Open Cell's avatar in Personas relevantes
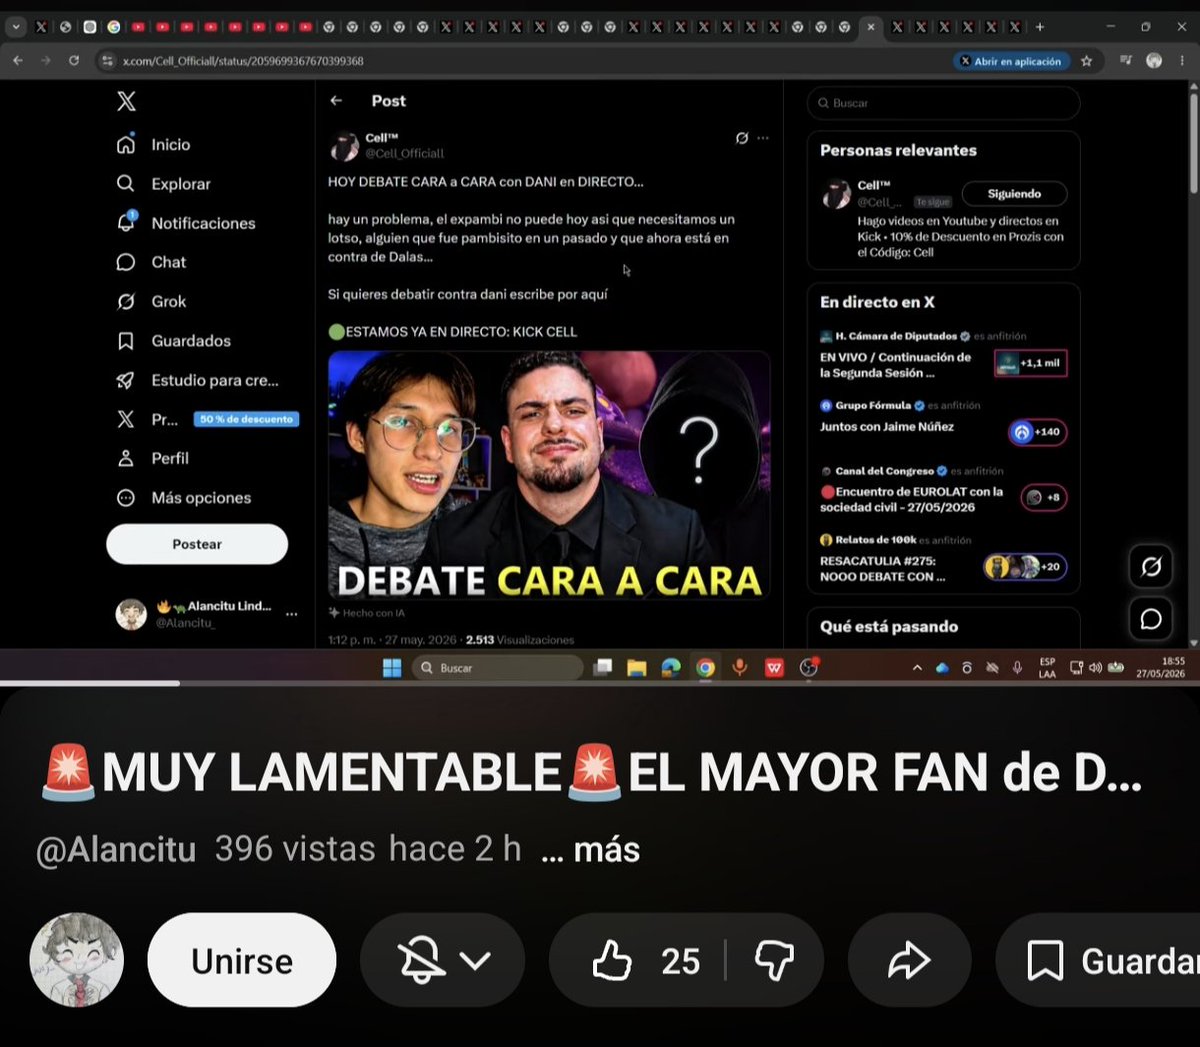Image resolution: width=1200 pixels, height=1047 pixels. 836,194
